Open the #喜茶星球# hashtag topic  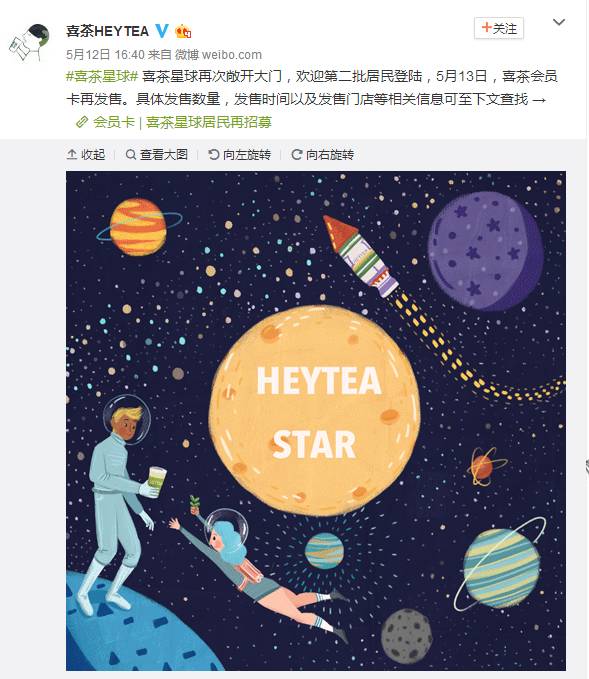(x=102, y=76)
